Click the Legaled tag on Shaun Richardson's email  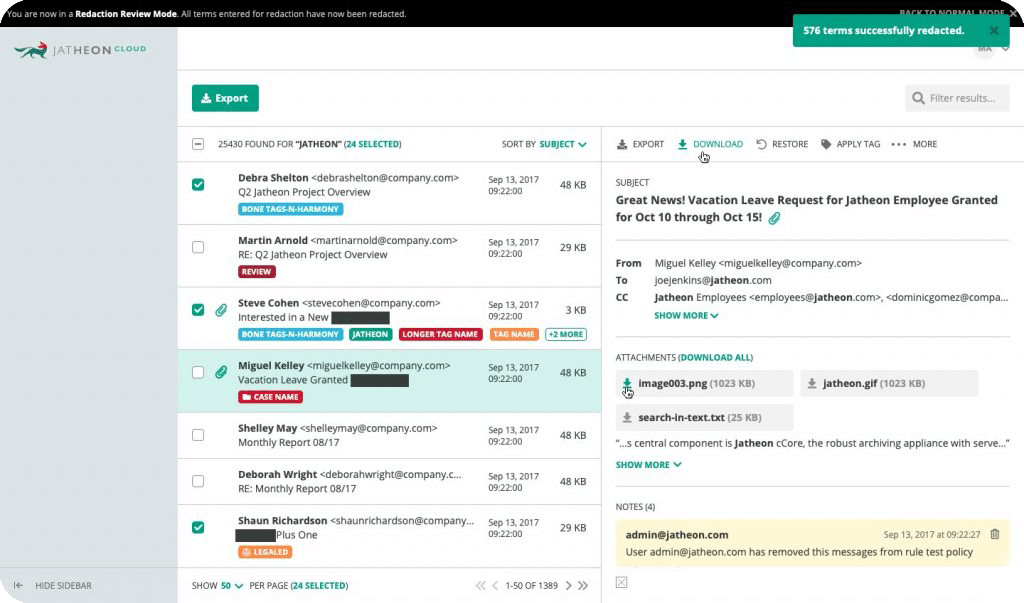265,552
